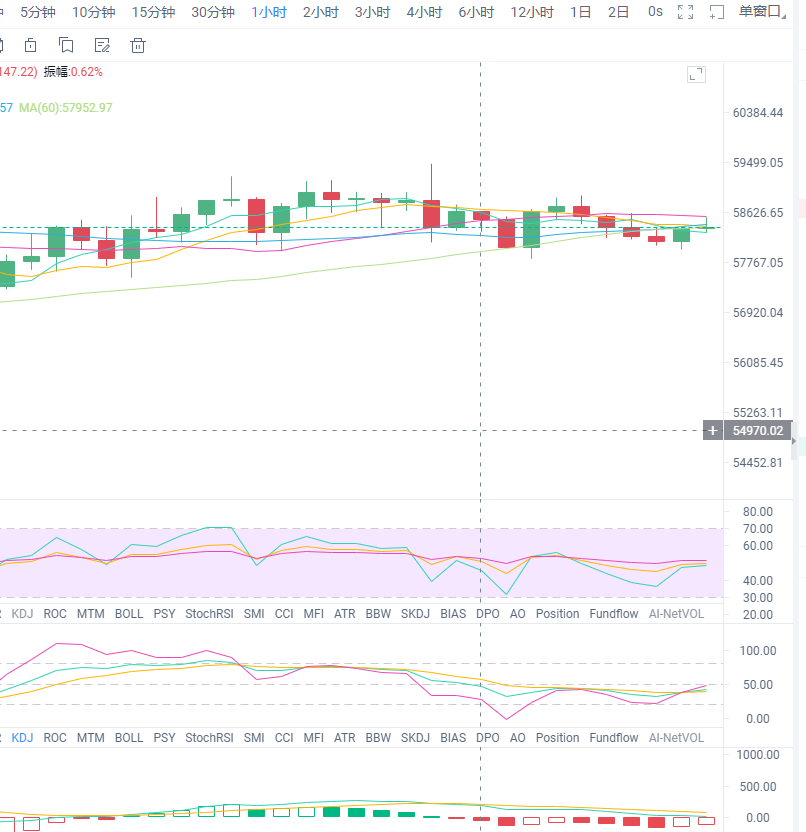Viewport: 806px width, 832px height.
Task: Select the AI-NetVOL indicator option
Action: point(675,613)
